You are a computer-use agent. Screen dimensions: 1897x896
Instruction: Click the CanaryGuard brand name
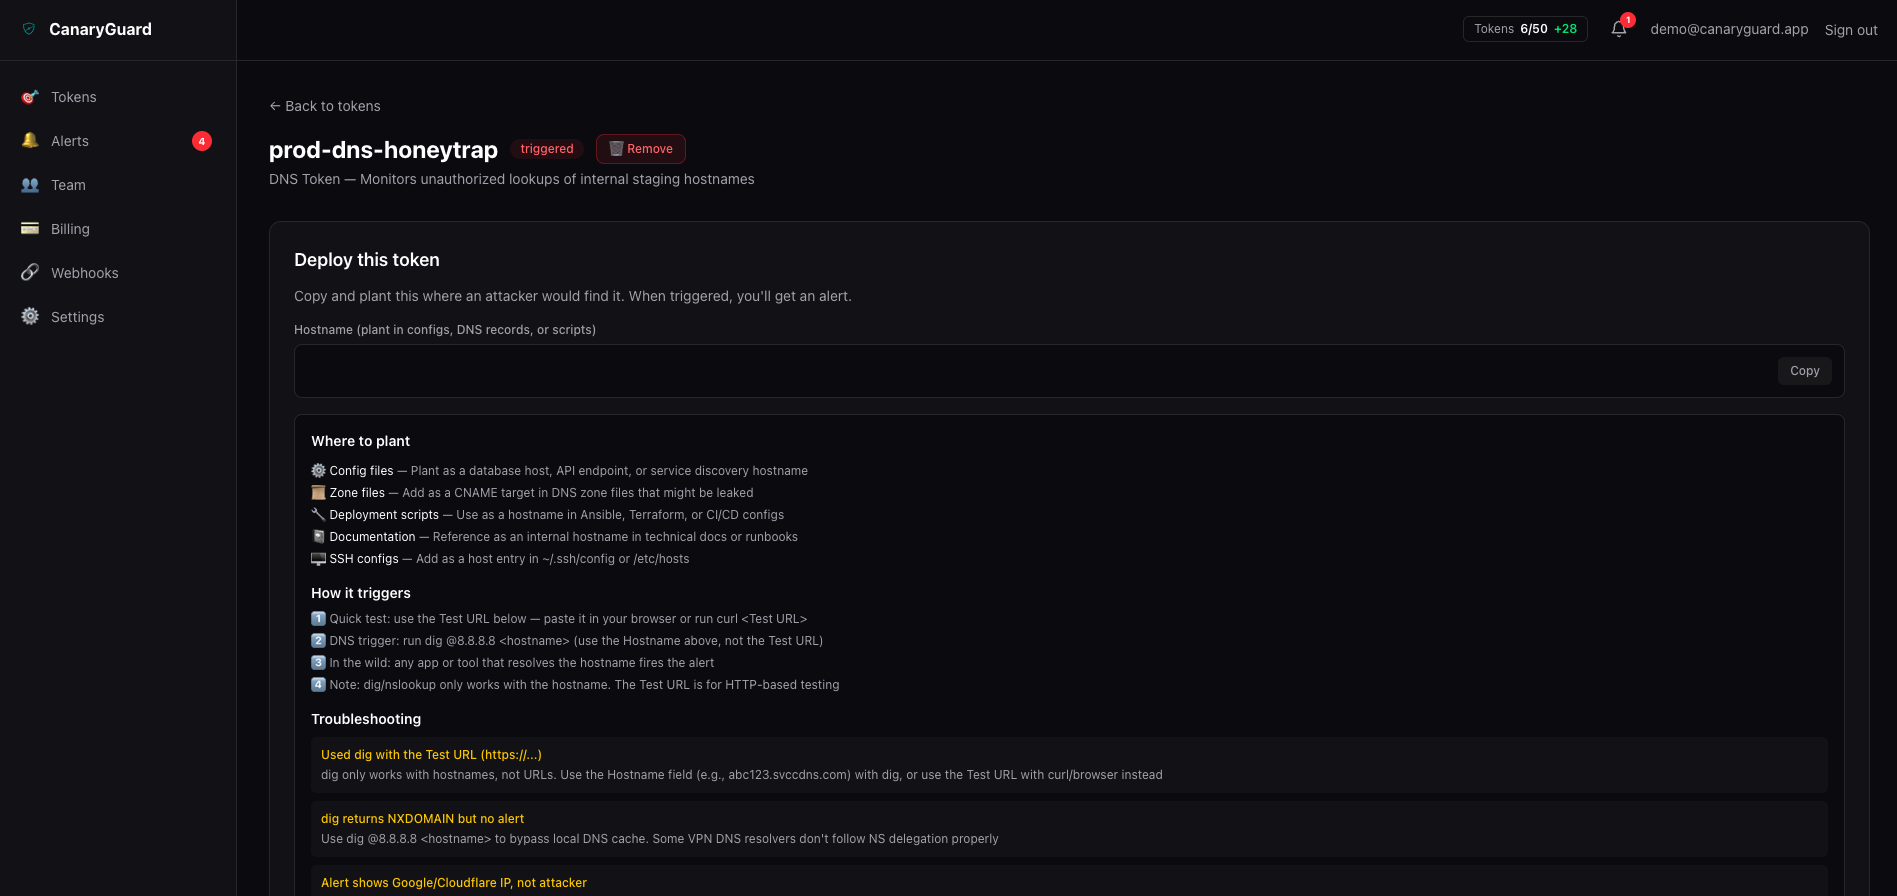100,29
